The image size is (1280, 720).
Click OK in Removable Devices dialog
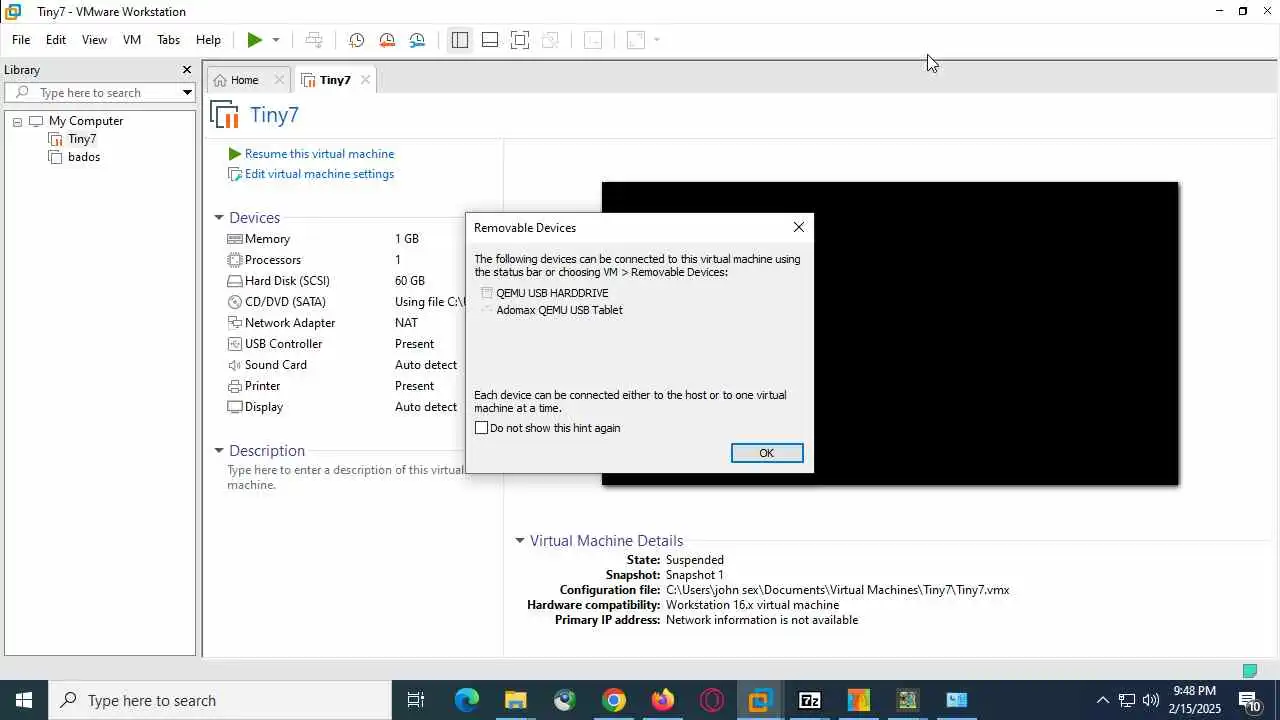point(767,453)
